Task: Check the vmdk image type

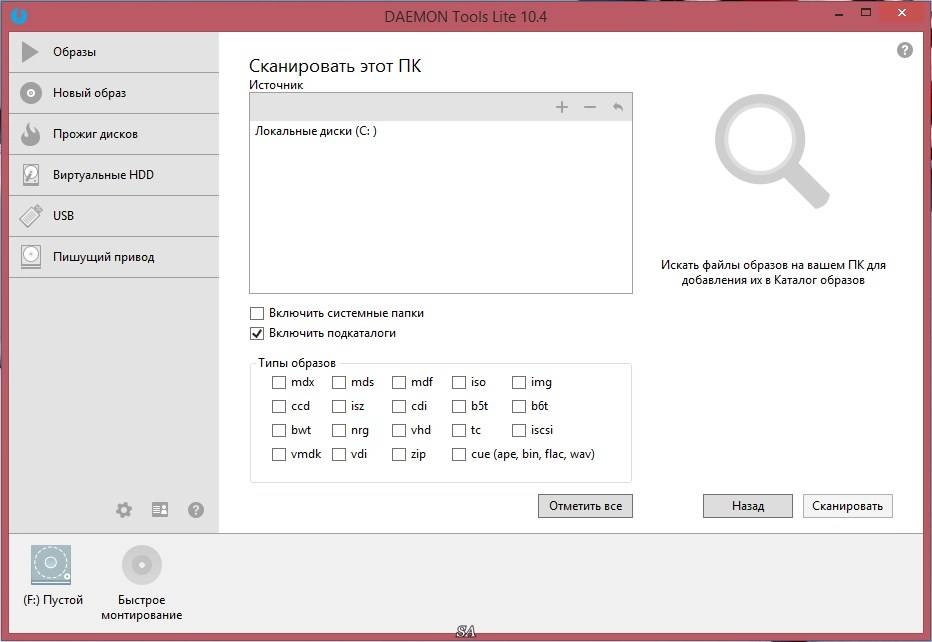Action: point(279,454)
